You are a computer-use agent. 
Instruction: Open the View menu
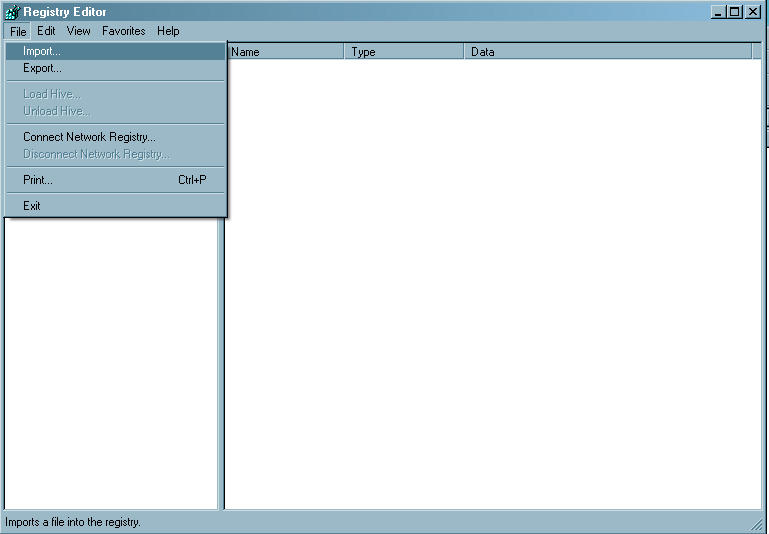tap(78, 31)
